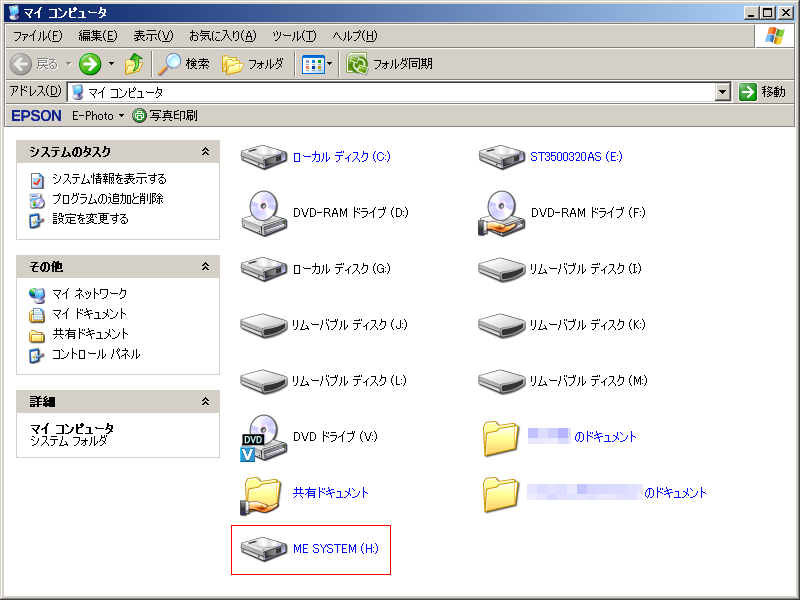Screen dimensions: 800x600
Task: Click the フォルダ同期 toolbar button
Action: pyautogui.click(x=390, y=64)
